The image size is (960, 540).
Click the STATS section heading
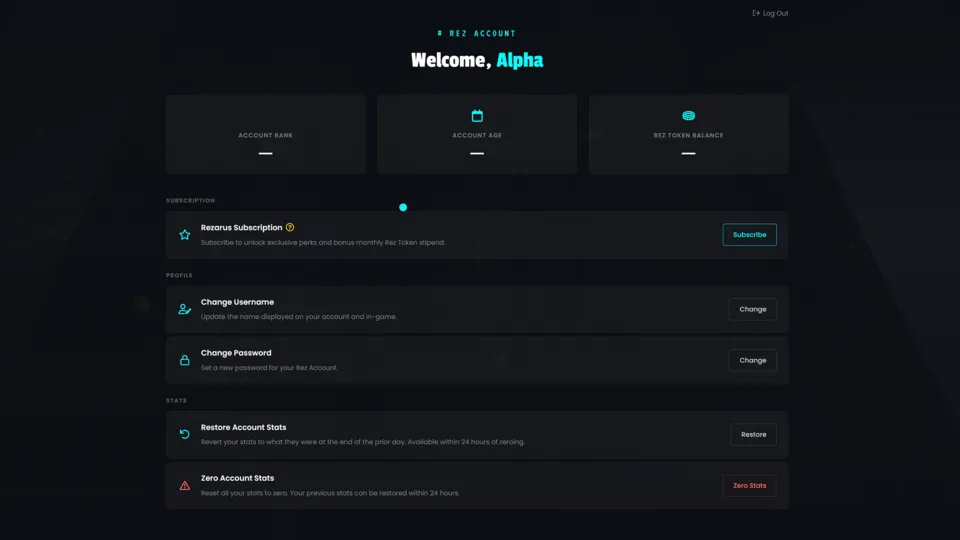[176, 400]
